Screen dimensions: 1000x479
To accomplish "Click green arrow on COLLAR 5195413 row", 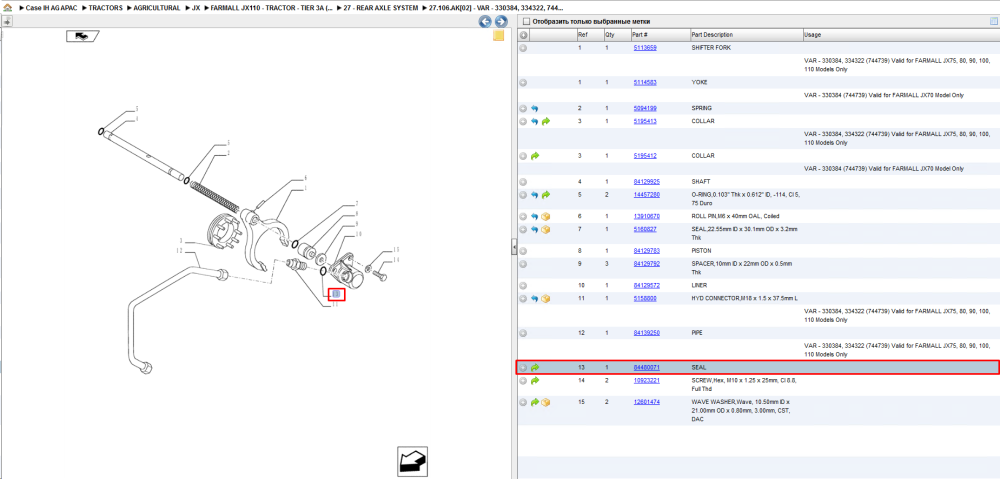I will click(546, 121).
